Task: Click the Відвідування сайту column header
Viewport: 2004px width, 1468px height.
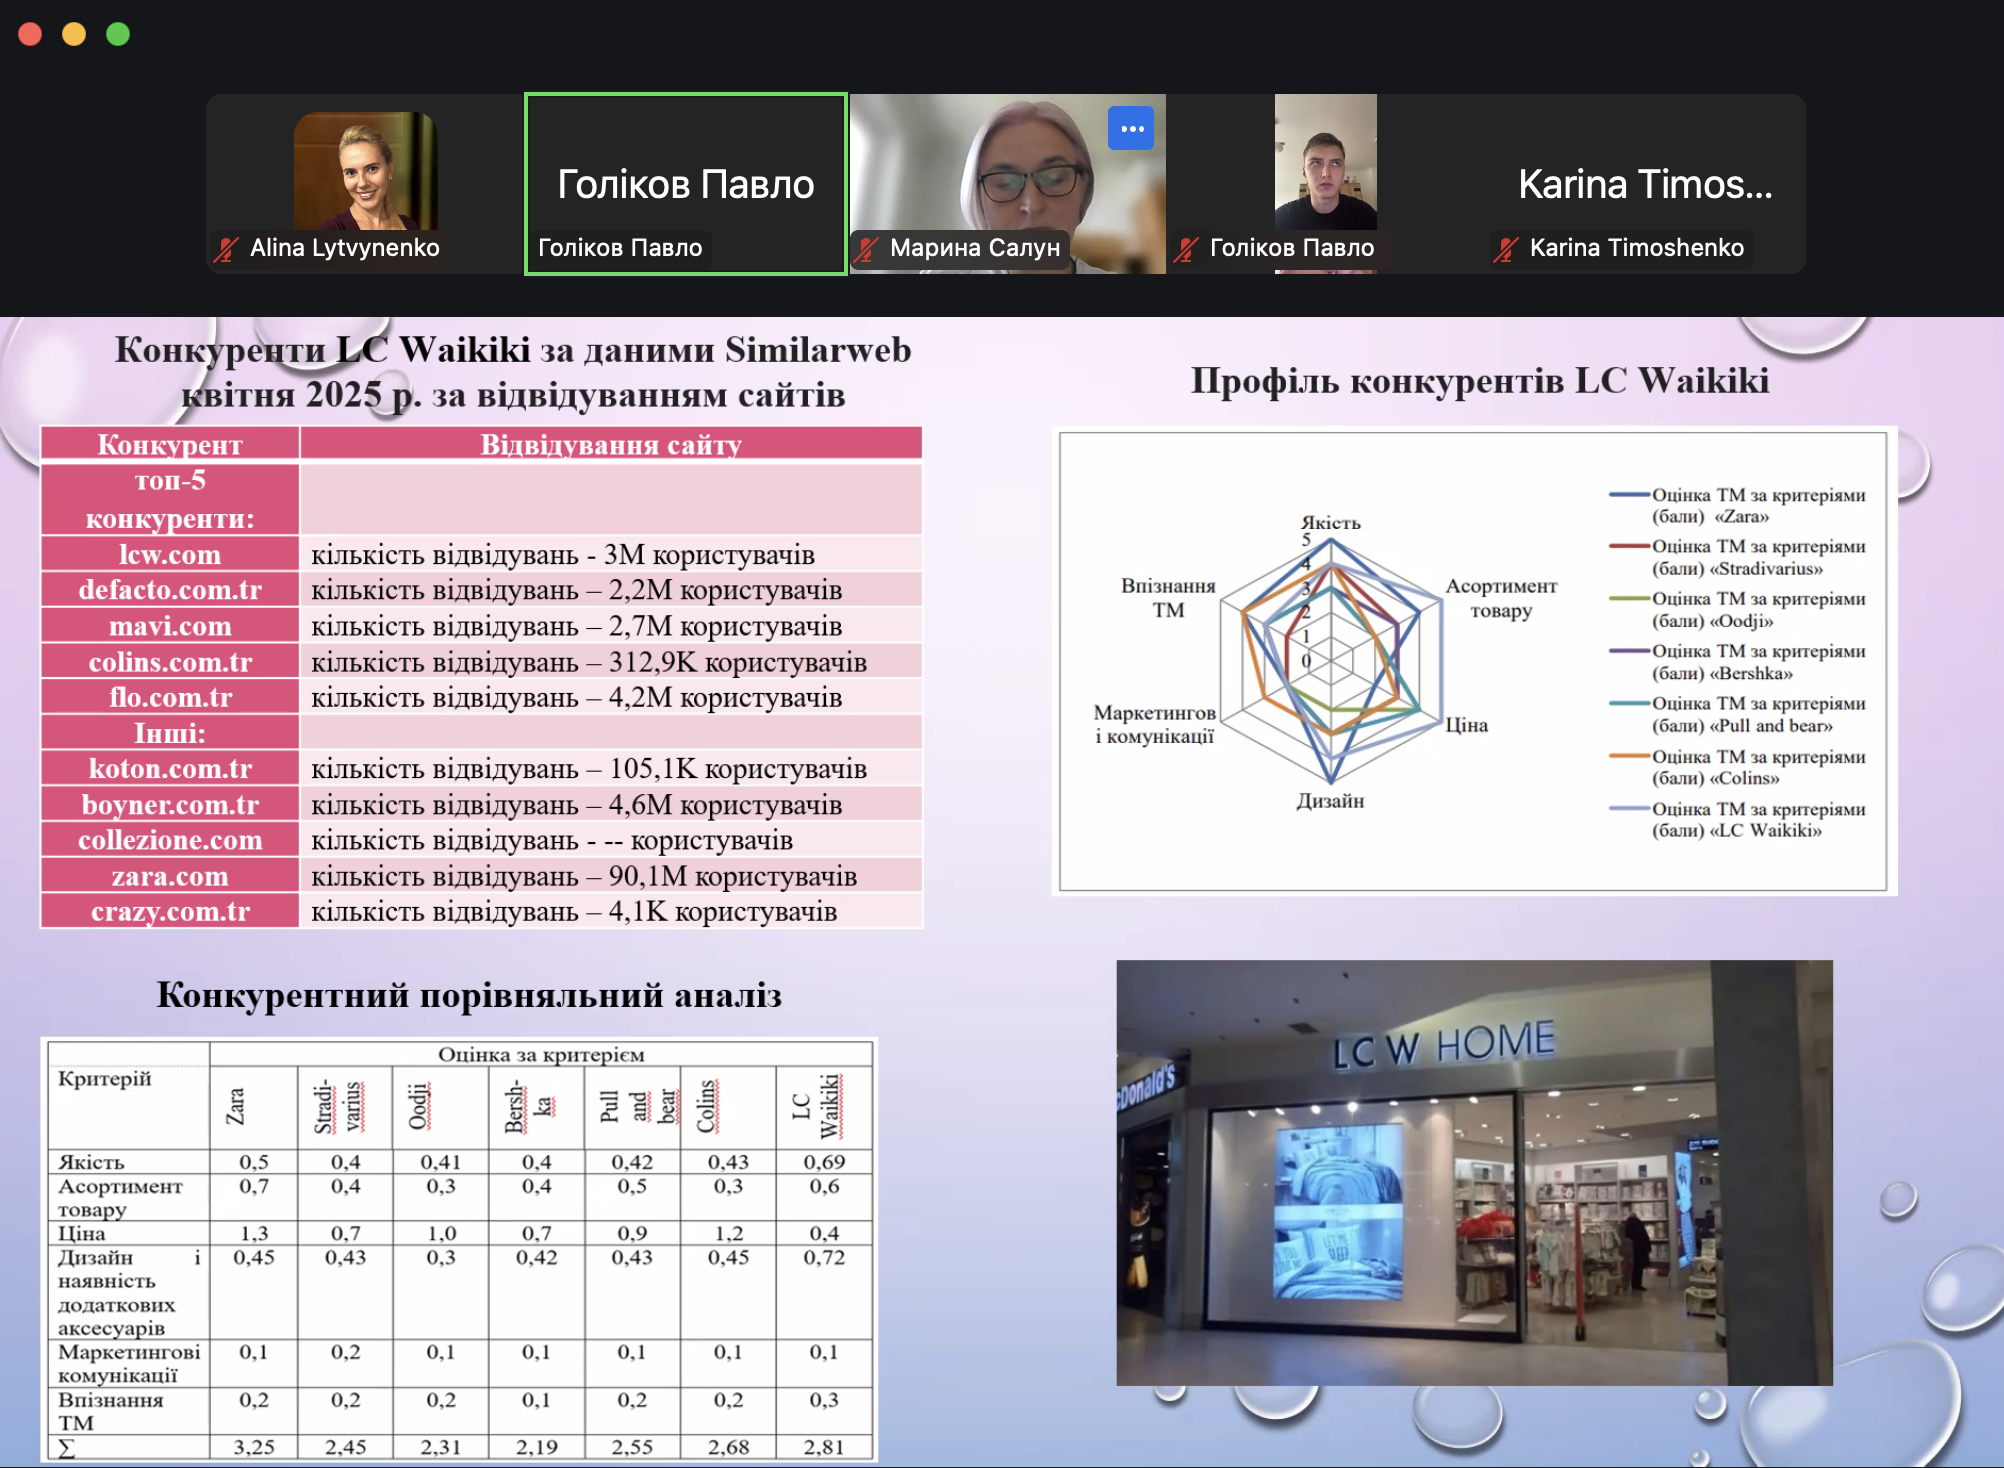Action: pos(611,445)
